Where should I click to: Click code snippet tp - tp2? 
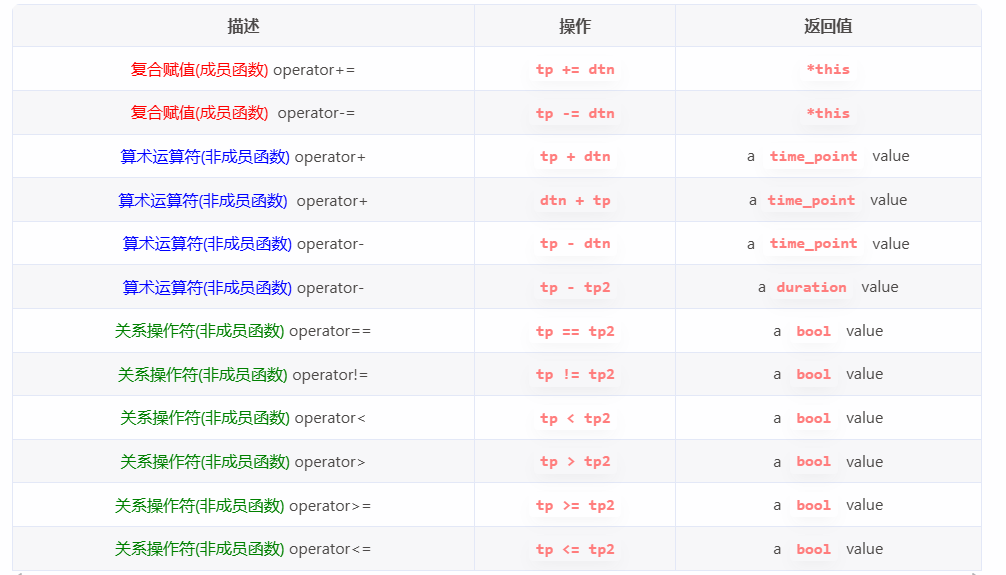575,288
